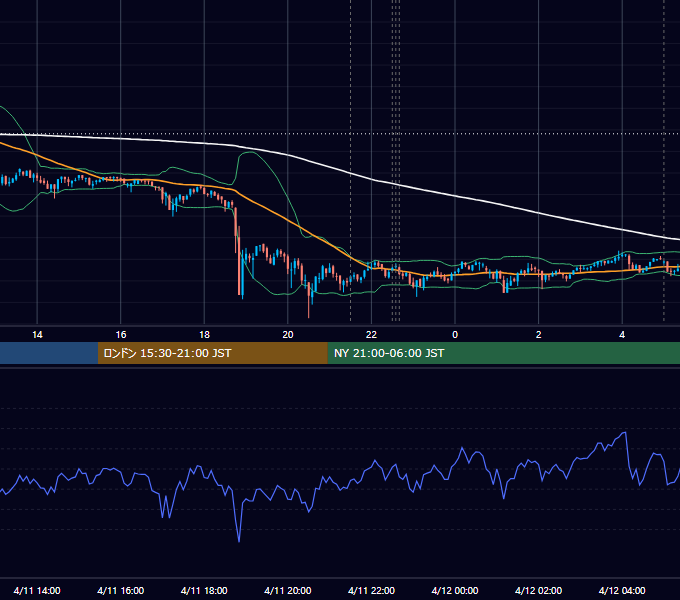Image resolution: width=680 pixels, height=600 pixels.
Task: Click the 22 hour axis label
Action: coord(371,335)
